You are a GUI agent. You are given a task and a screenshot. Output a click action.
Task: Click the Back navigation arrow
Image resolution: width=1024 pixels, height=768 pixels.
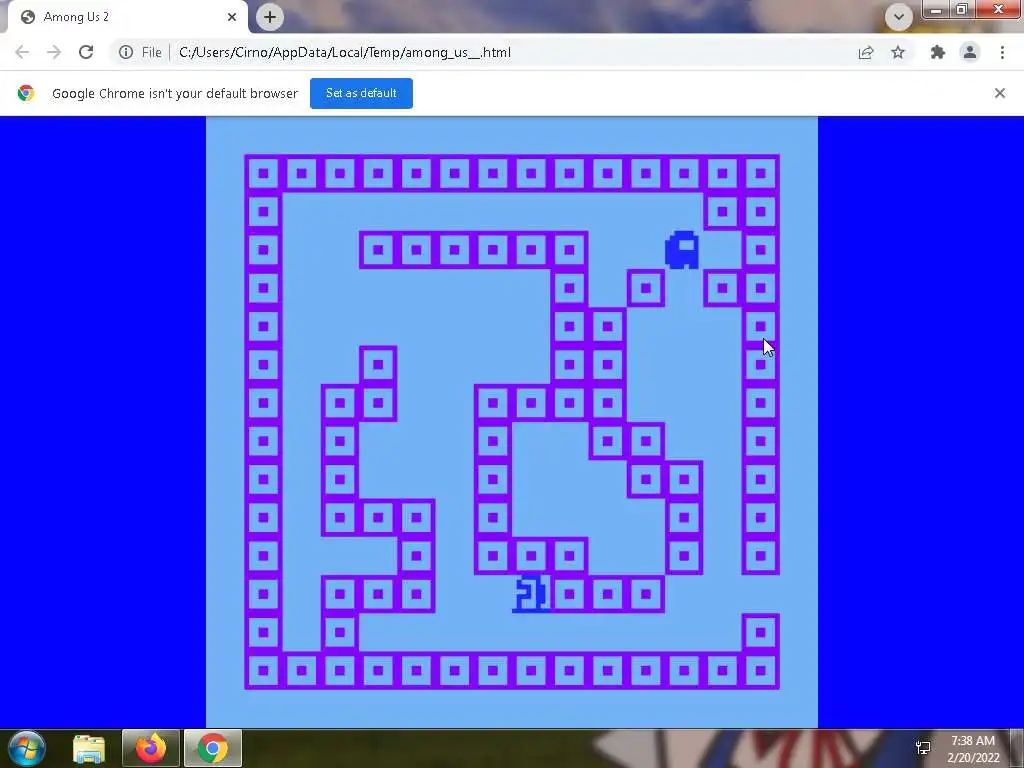pyautogui.click(x=22, y=52)
